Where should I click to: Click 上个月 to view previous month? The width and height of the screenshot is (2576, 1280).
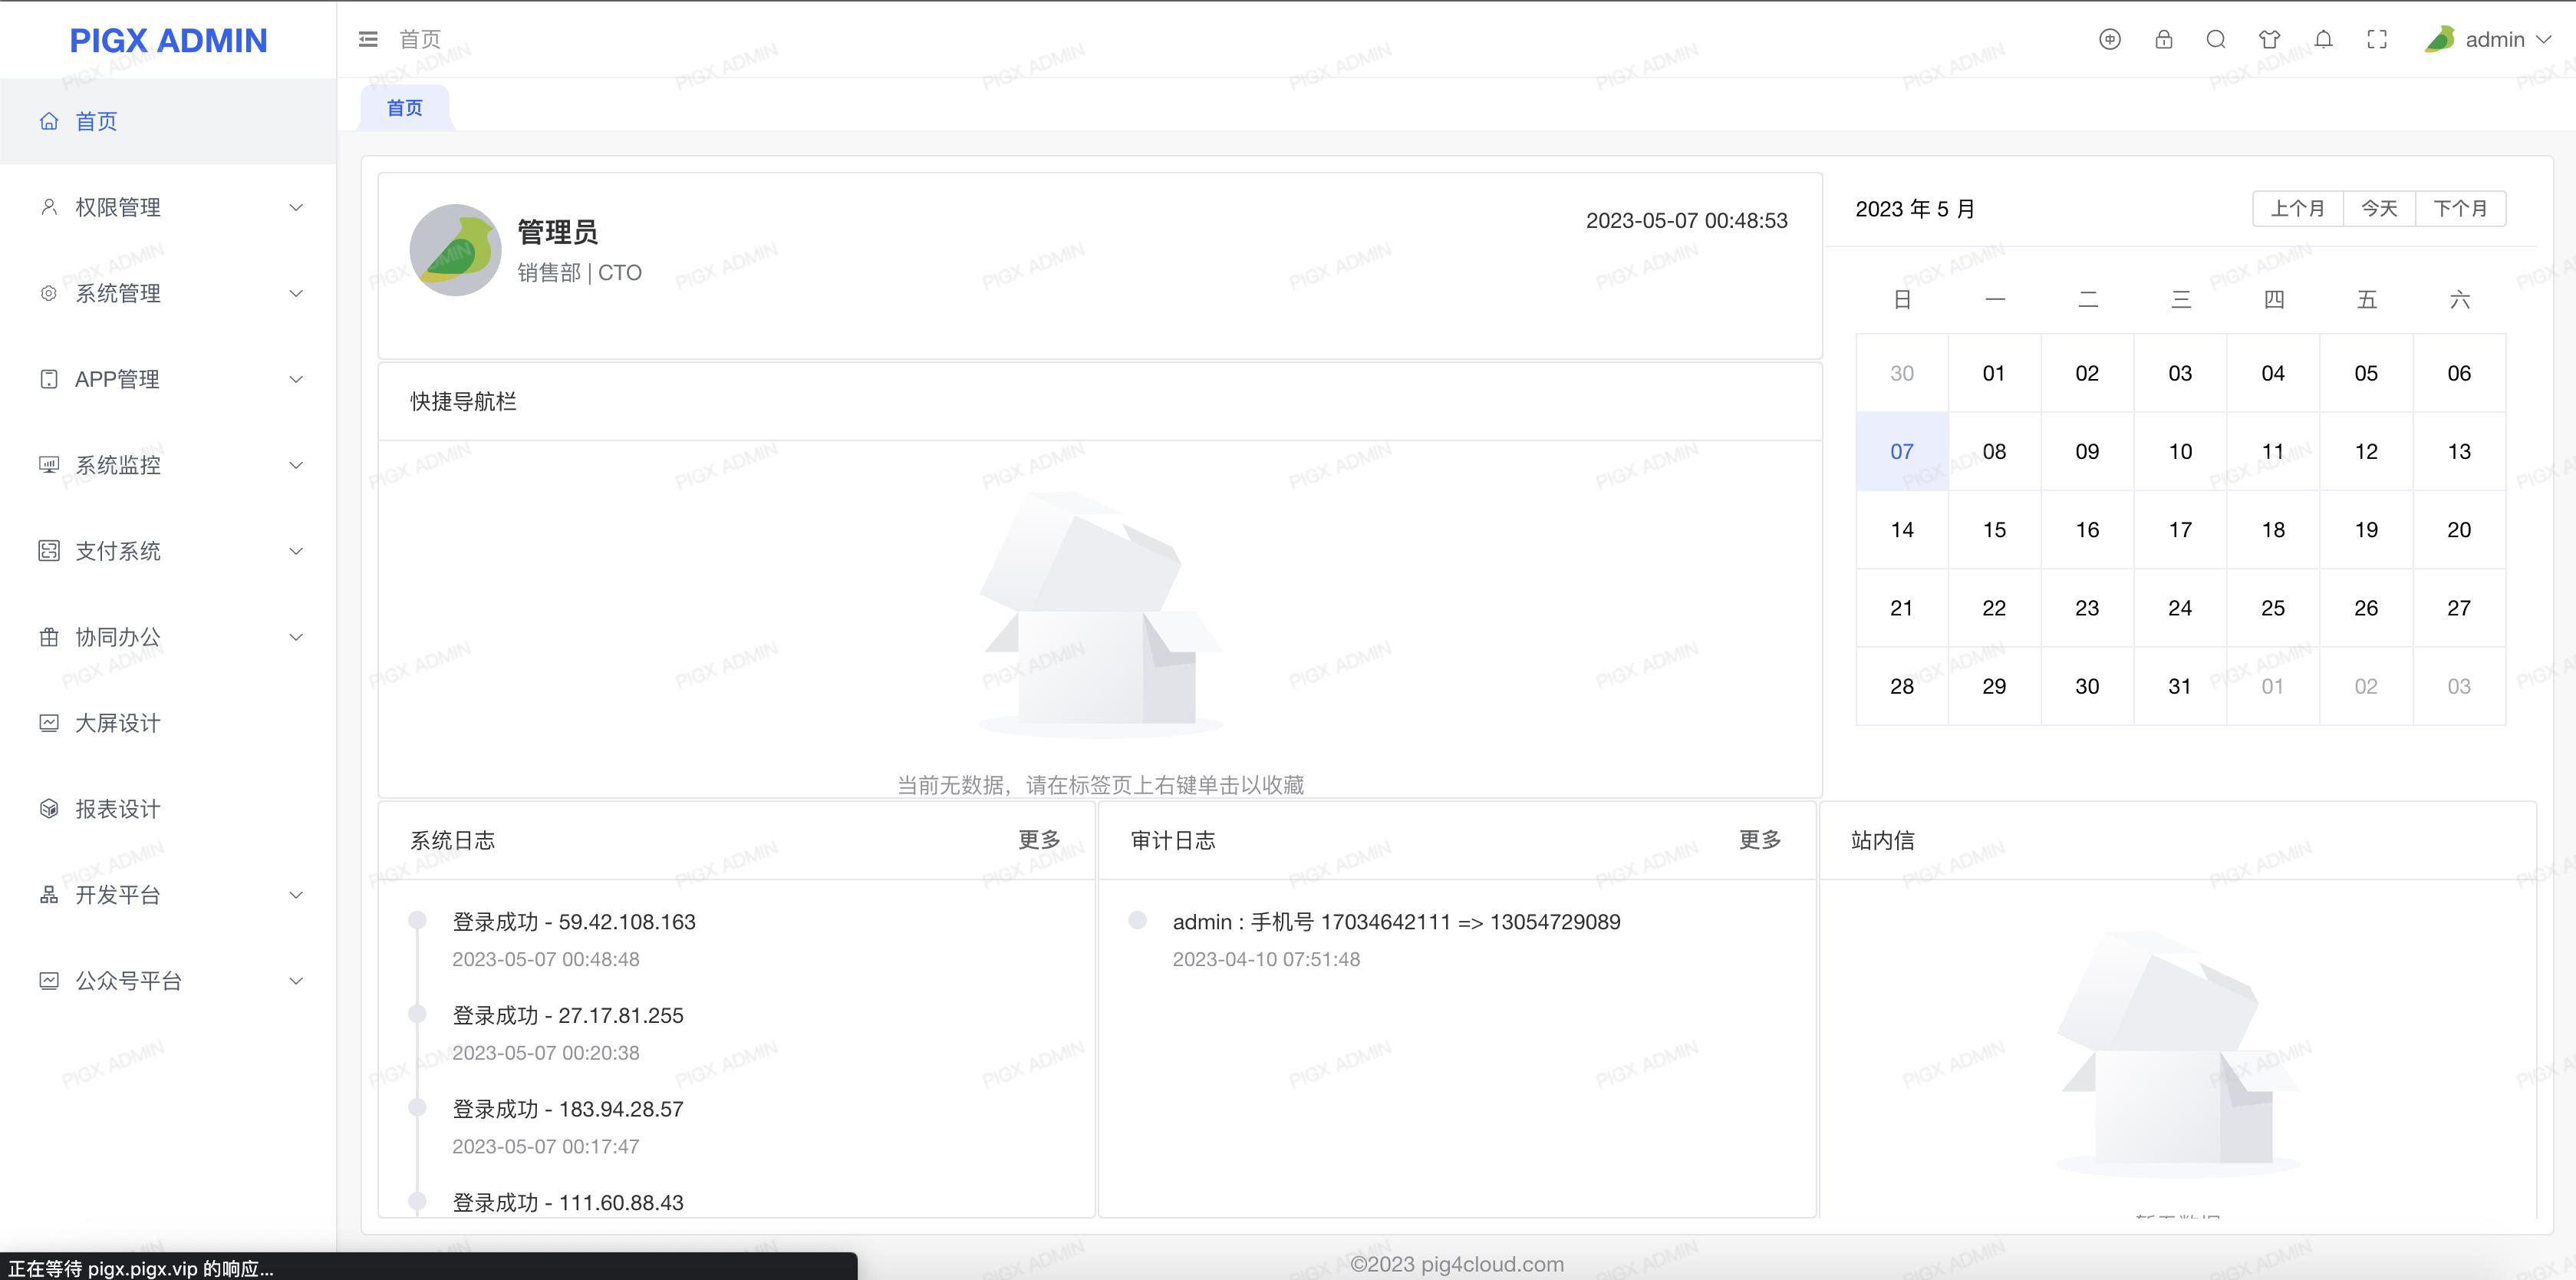pyautogui.click(x=2297, y=208)
